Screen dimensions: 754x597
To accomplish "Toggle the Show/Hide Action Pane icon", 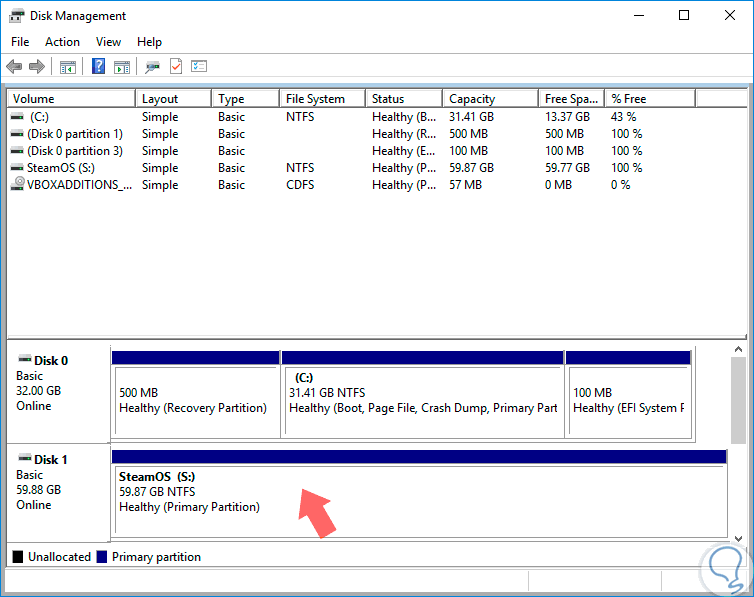I will (122, 67).
